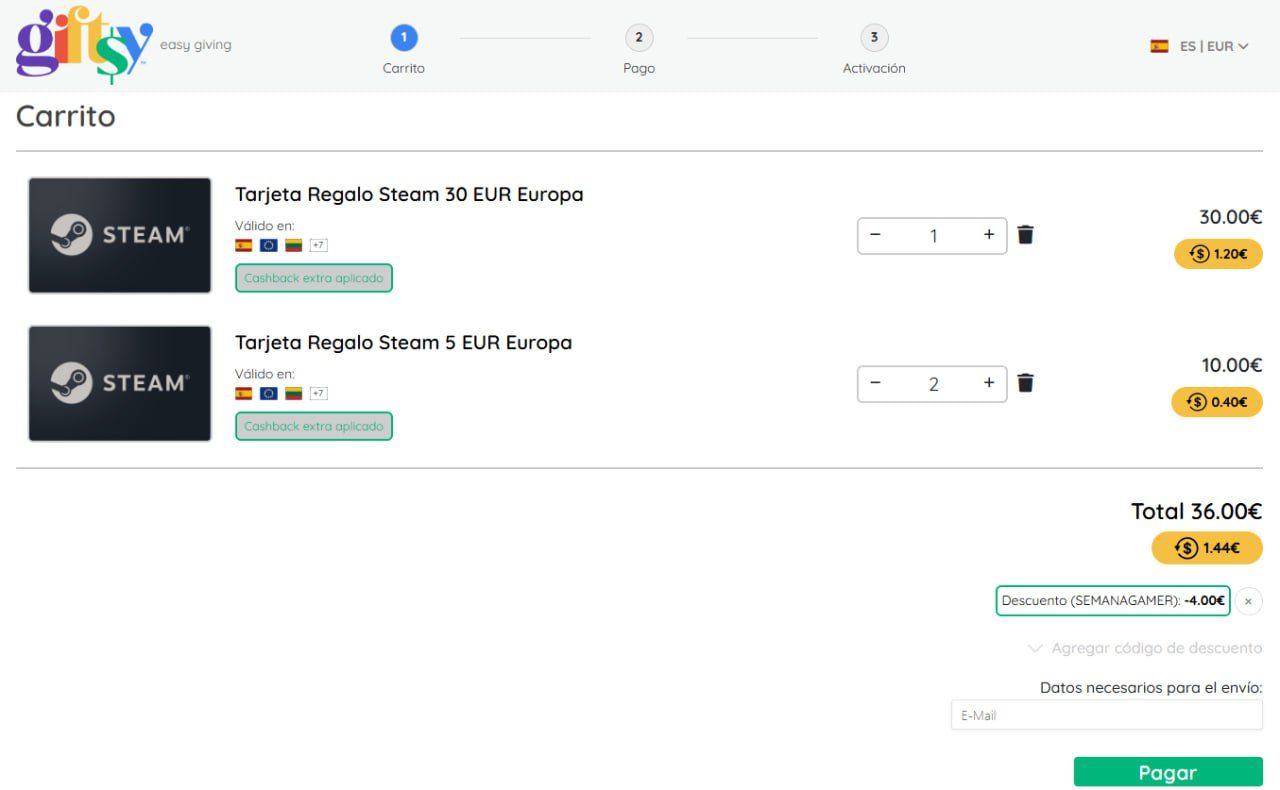Click the 30.00€ price
Viewport: 1280px width, 790px height.
click(x=1231, y=217)
